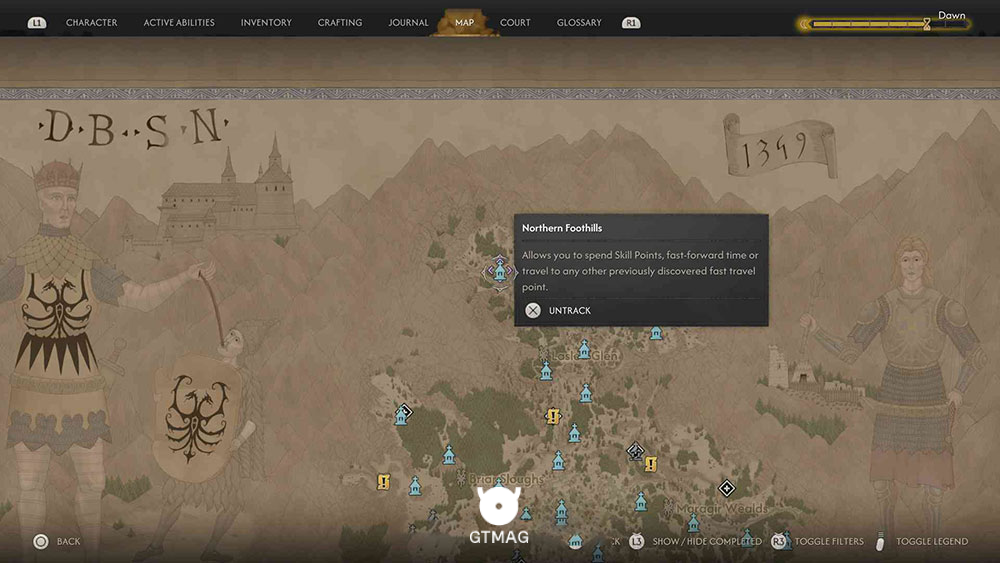Select the shrine right of the far-west yellow marker
Screen dimensions: 1000x563
[415, 486]
